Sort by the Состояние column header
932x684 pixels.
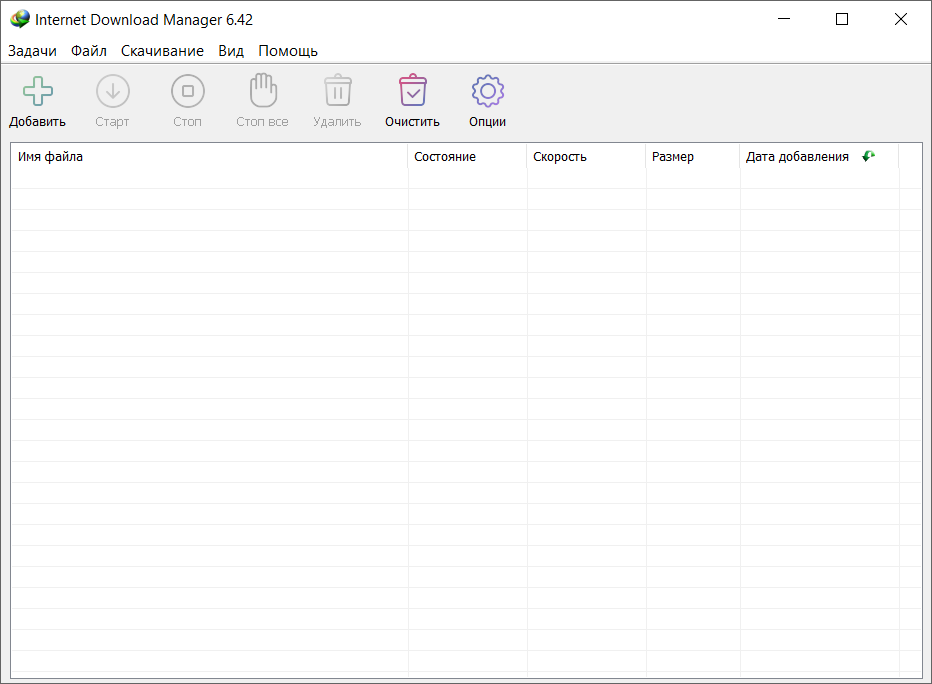[x=444, y=157]
